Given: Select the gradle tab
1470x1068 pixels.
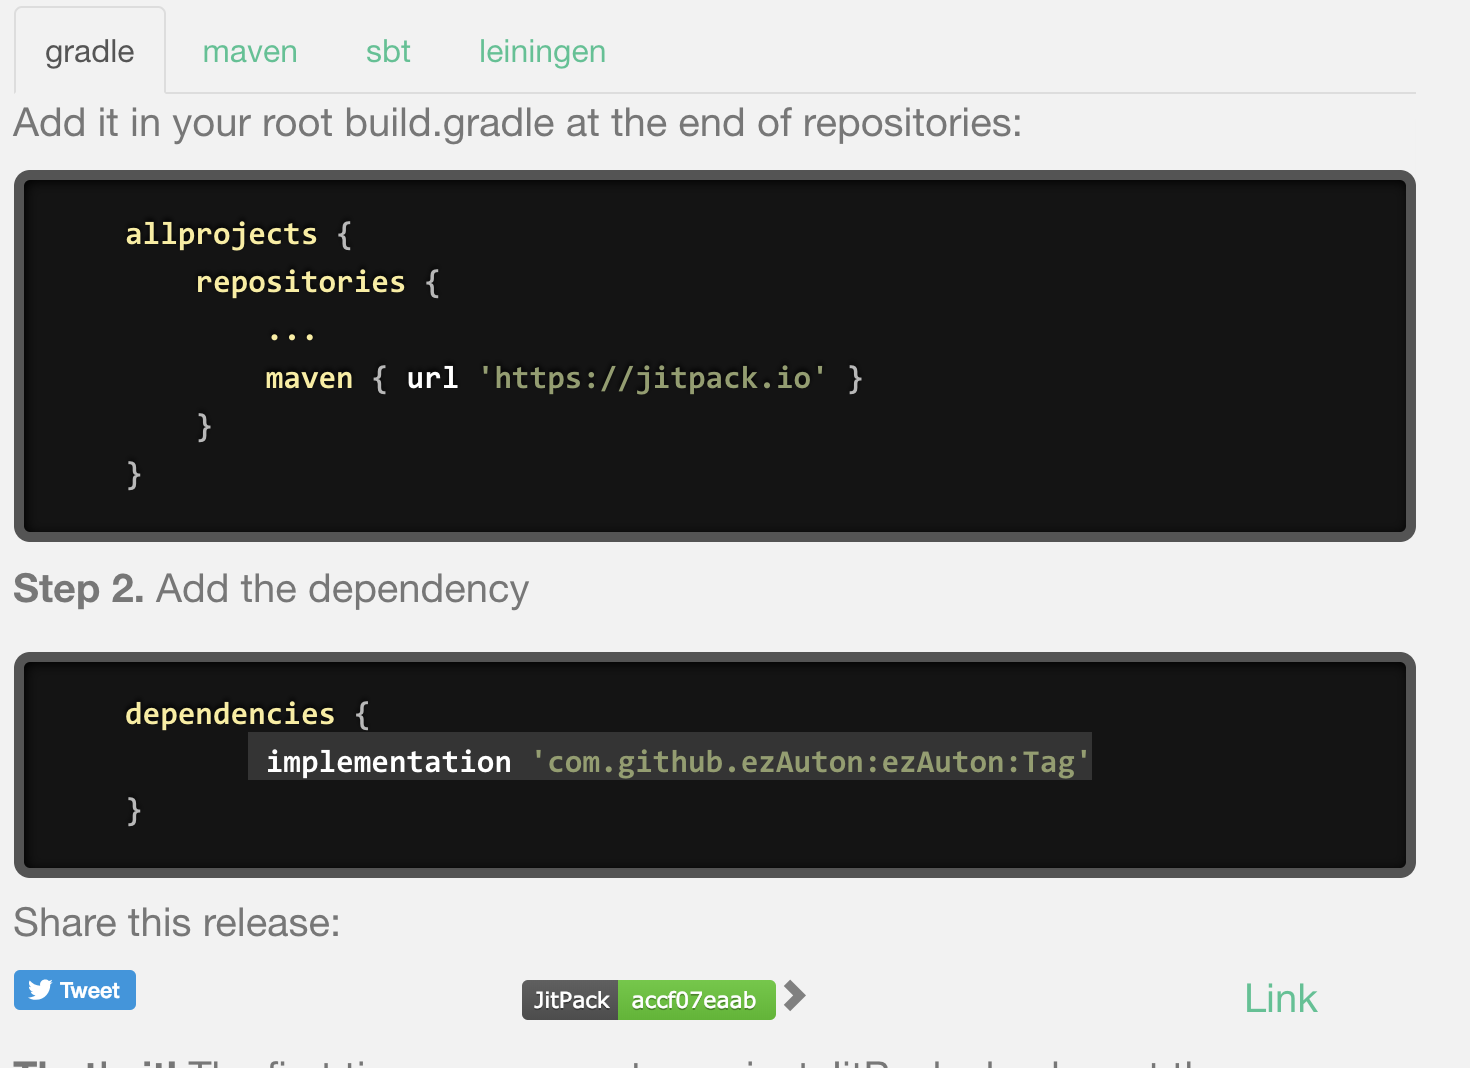Looking at the screenshot, I should click(x=90, y=51).
